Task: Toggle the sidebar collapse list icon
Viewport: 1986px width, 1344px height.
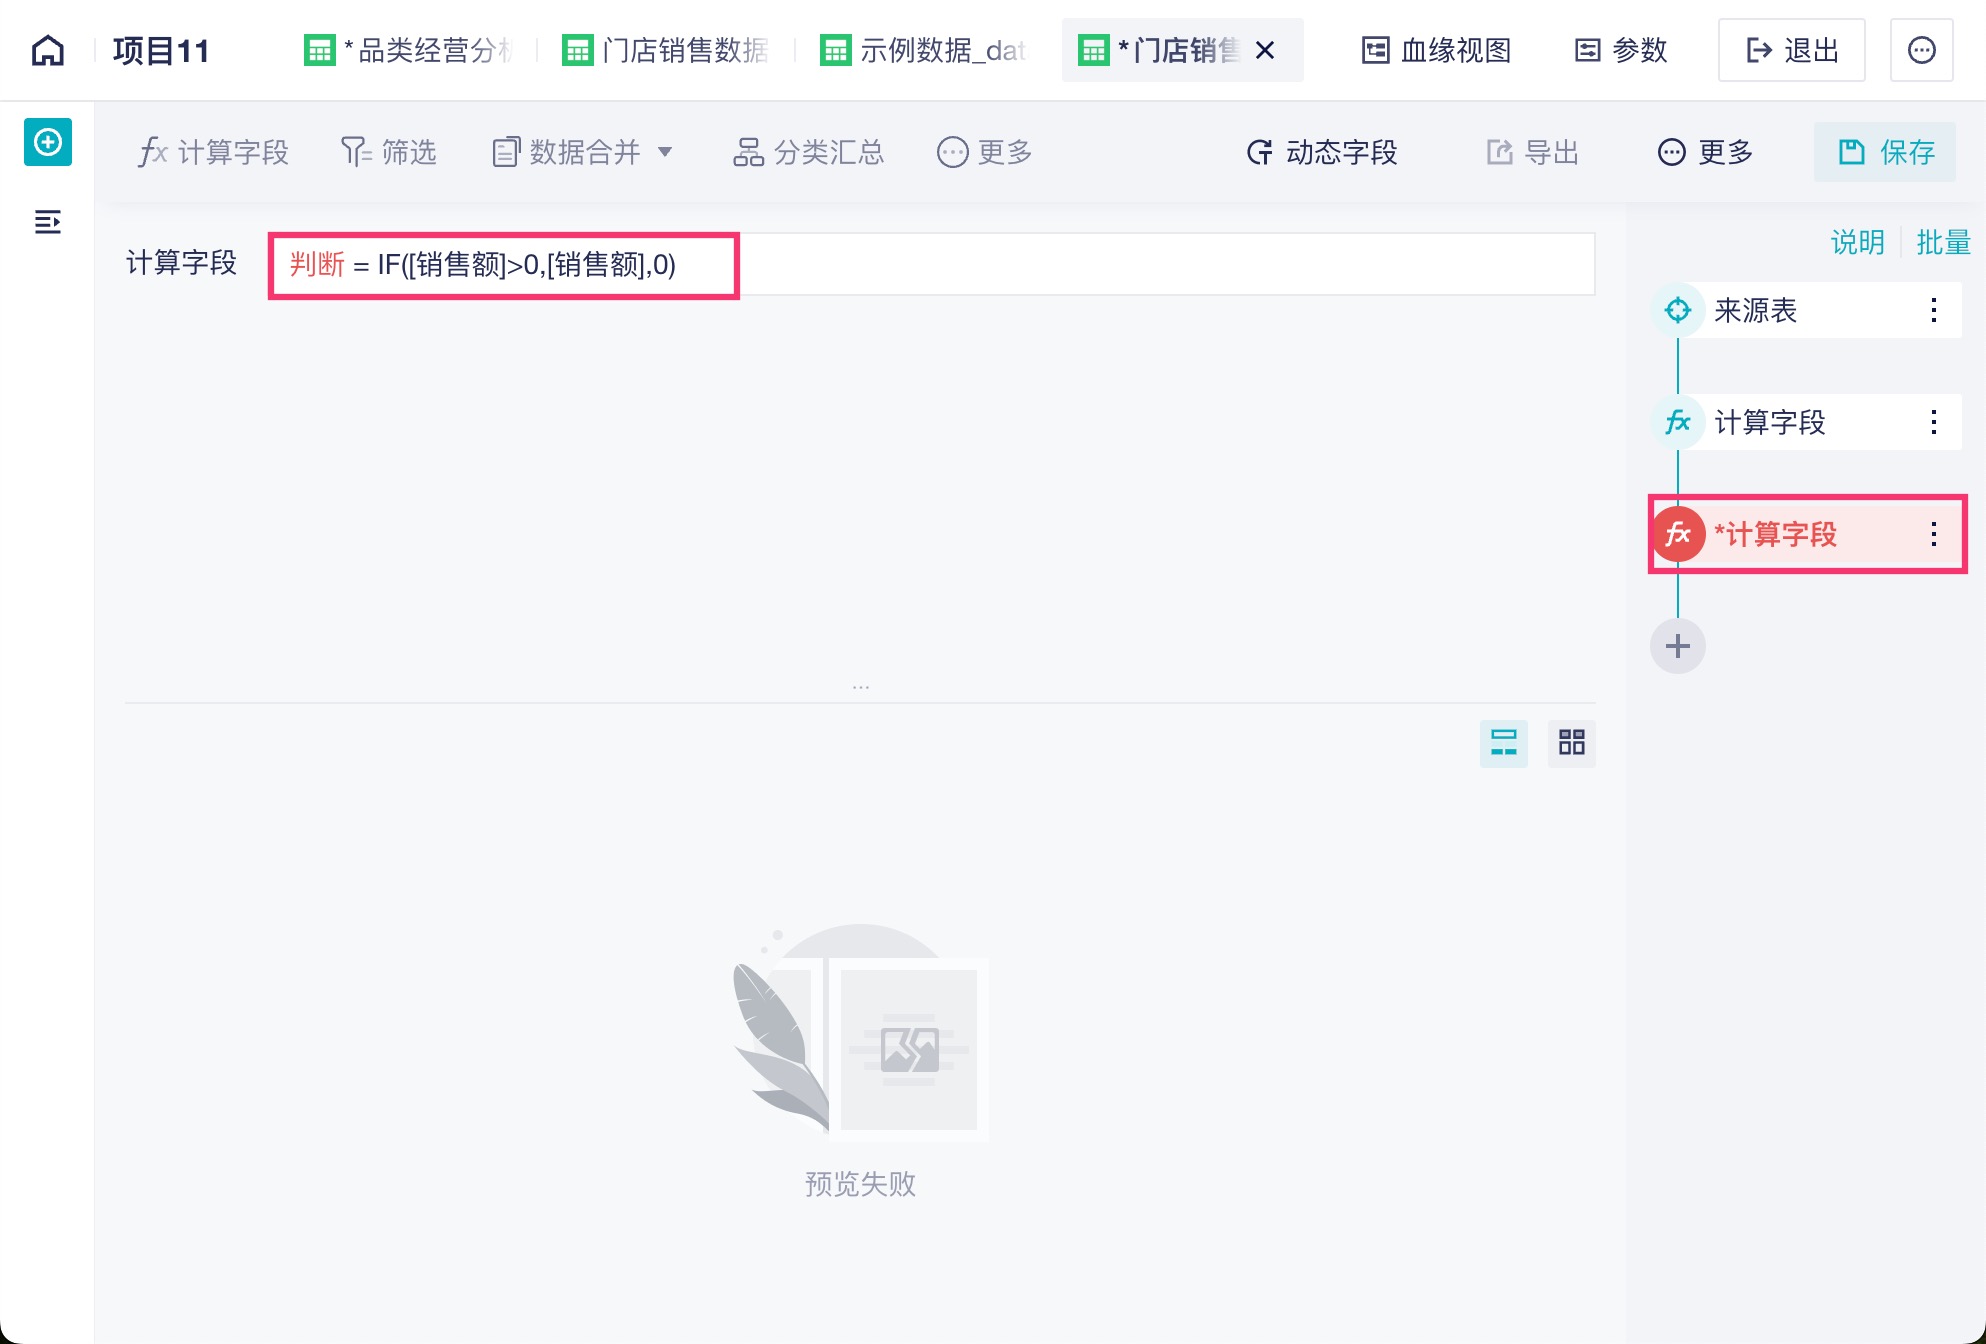Action: pos(48,221)
